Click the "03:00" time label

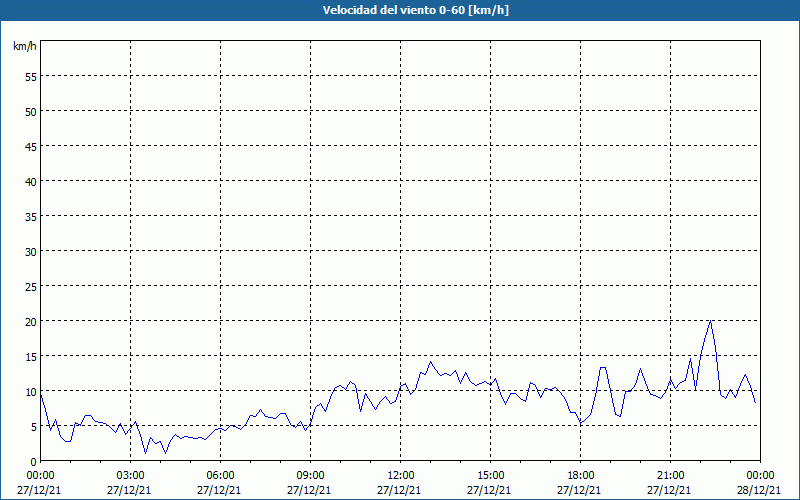[x=130, y=476]
